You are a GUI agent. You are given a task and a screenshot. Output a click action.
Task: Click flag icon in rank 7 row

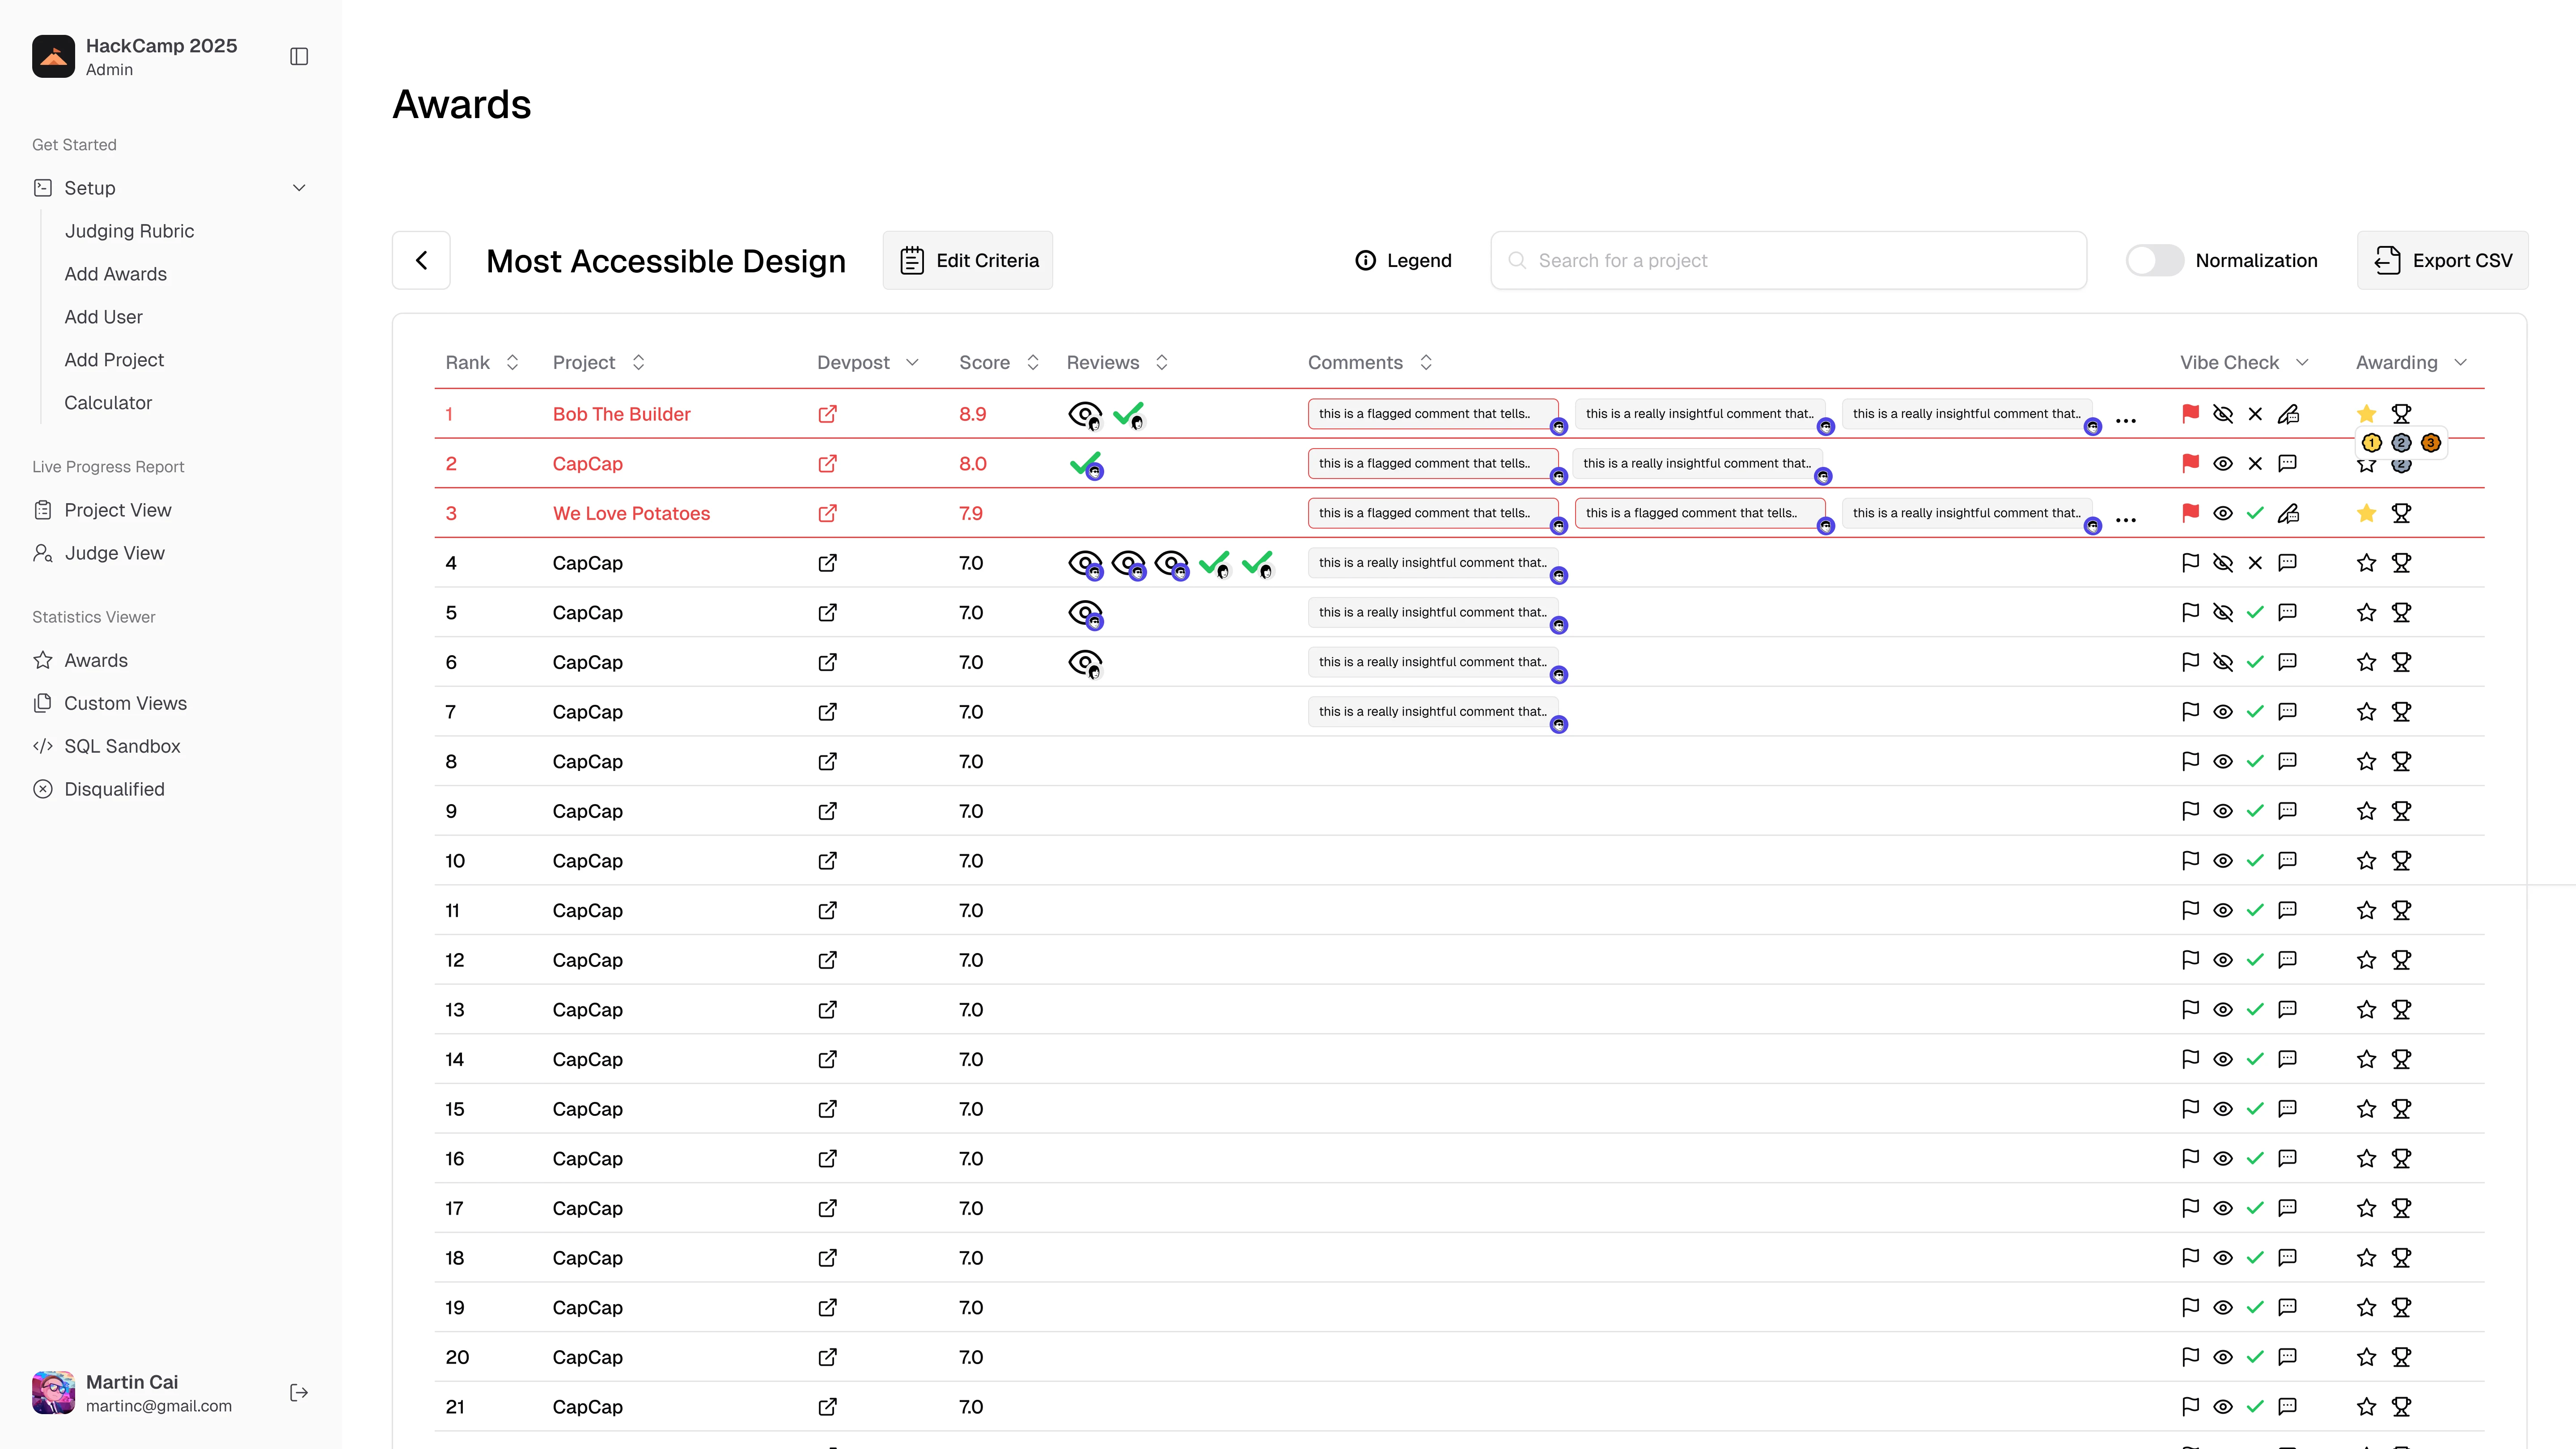click(x=2190, y=711)
